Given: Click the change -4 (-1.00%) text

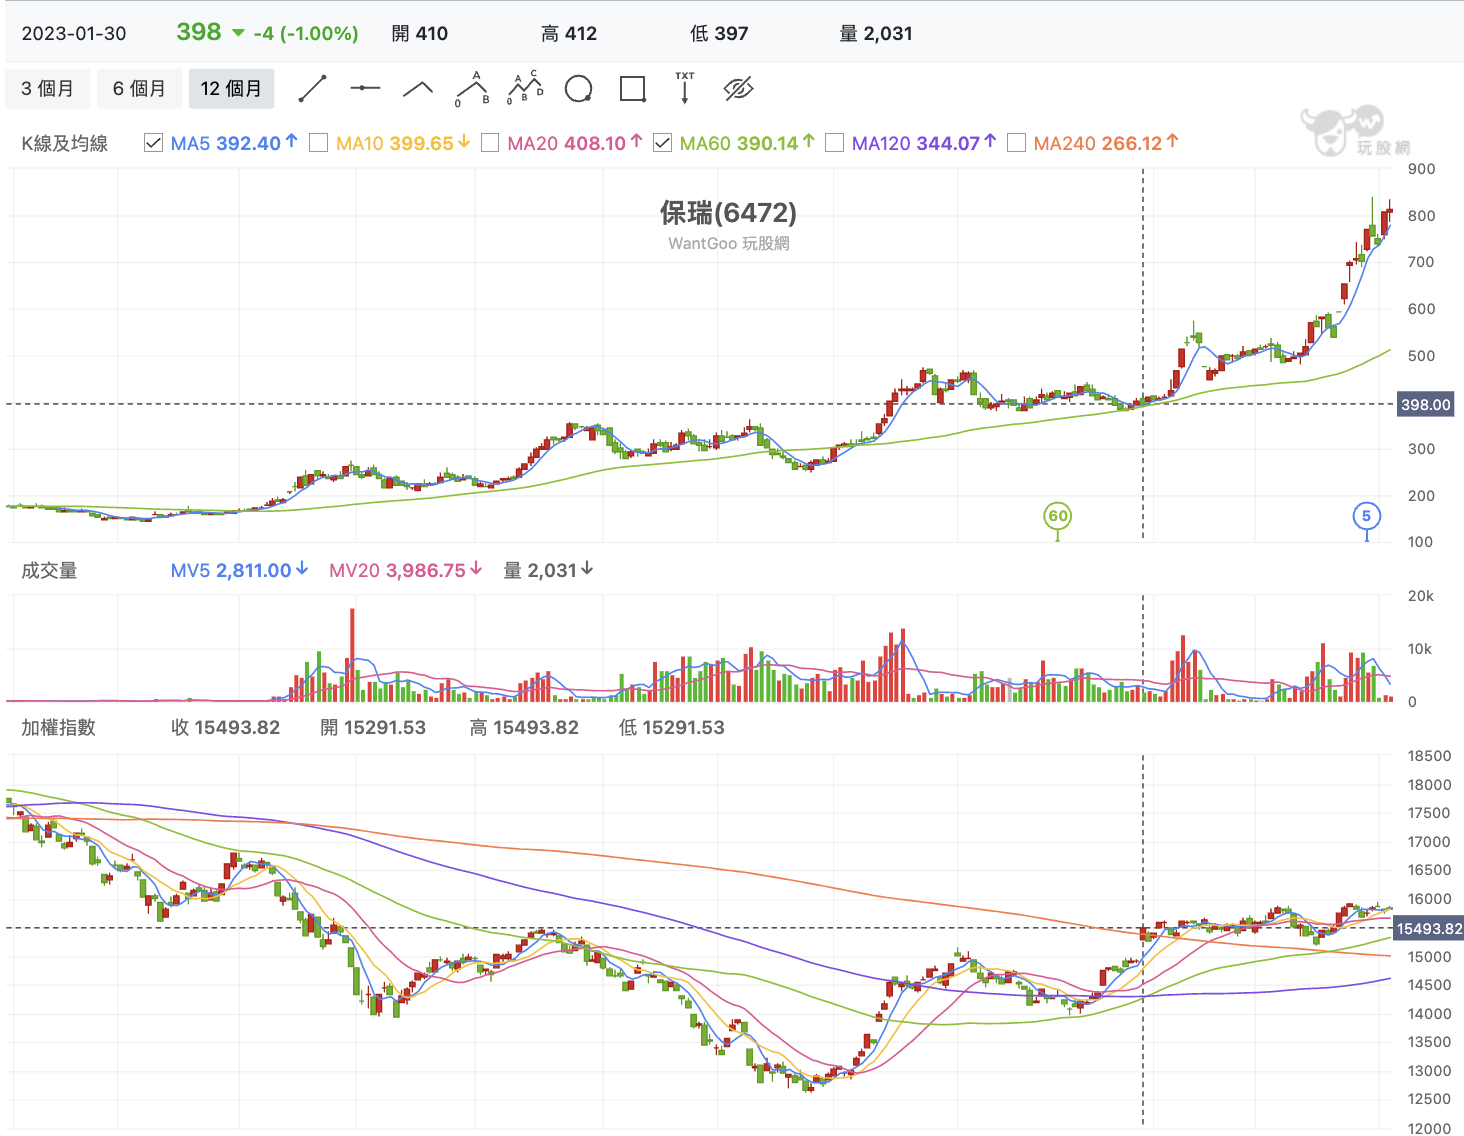Looking at the screenshot, I should (x=306, y=33).
